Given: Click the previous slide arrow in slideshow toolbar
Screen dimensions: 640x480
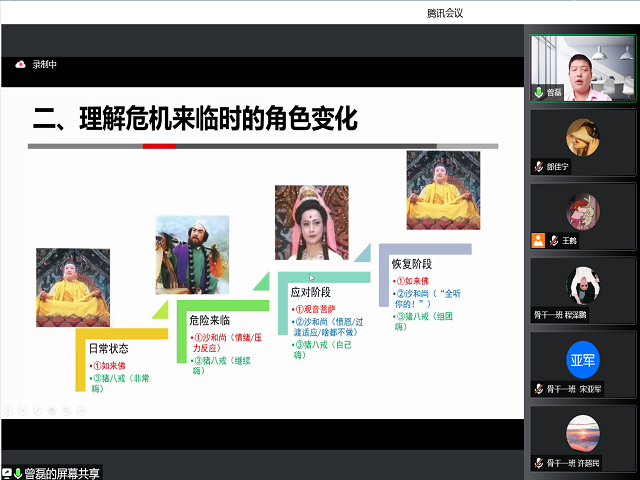Looking at the screenshot, I should click(8, 411).
